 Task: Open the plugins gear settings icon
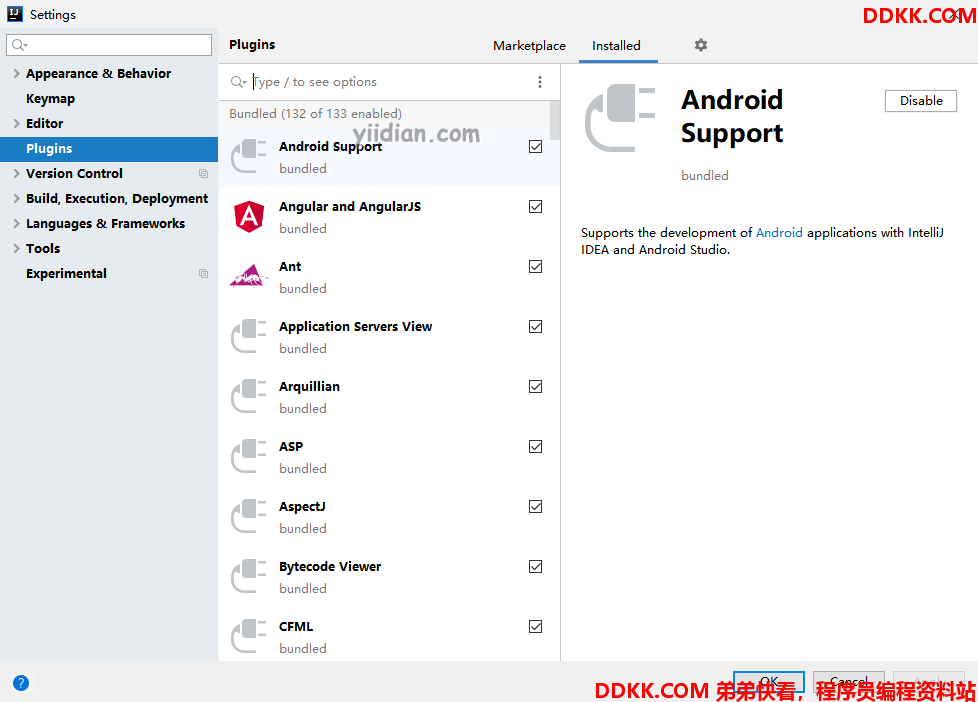pos(700,45)
